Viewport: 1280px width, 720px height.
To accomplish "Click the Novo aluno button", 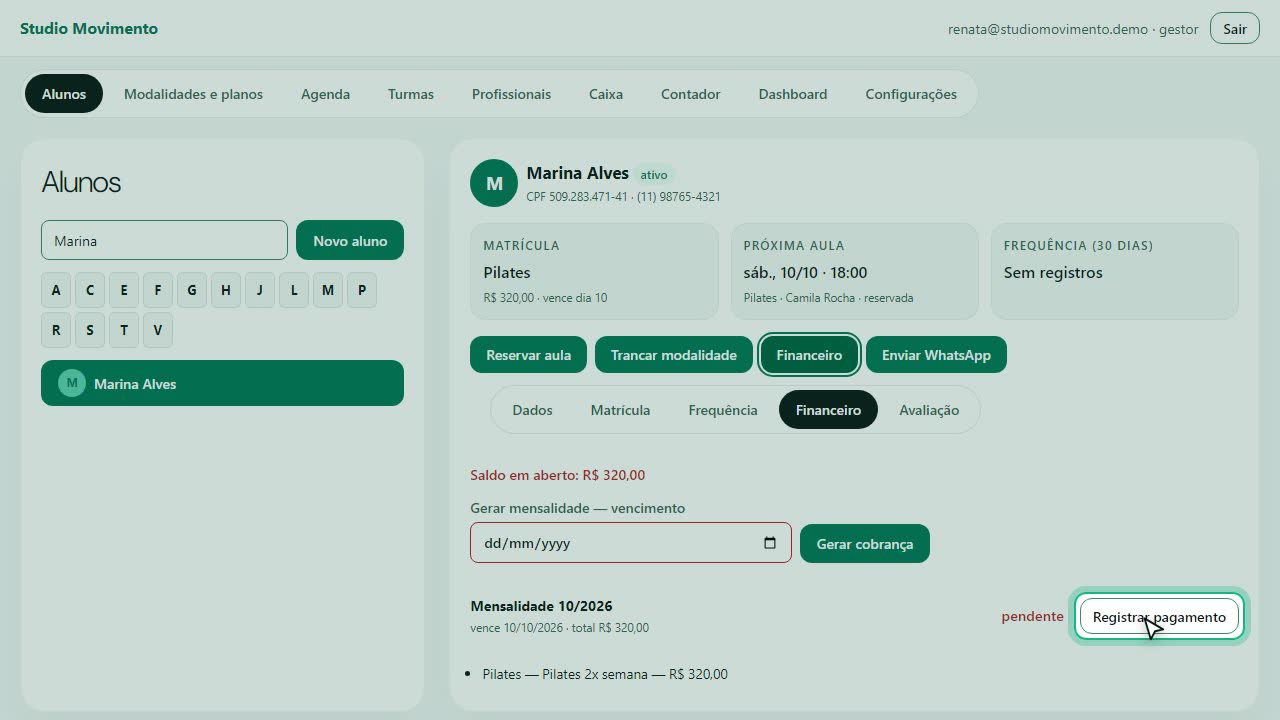I will pyautogui.click(x=350, y=240).
